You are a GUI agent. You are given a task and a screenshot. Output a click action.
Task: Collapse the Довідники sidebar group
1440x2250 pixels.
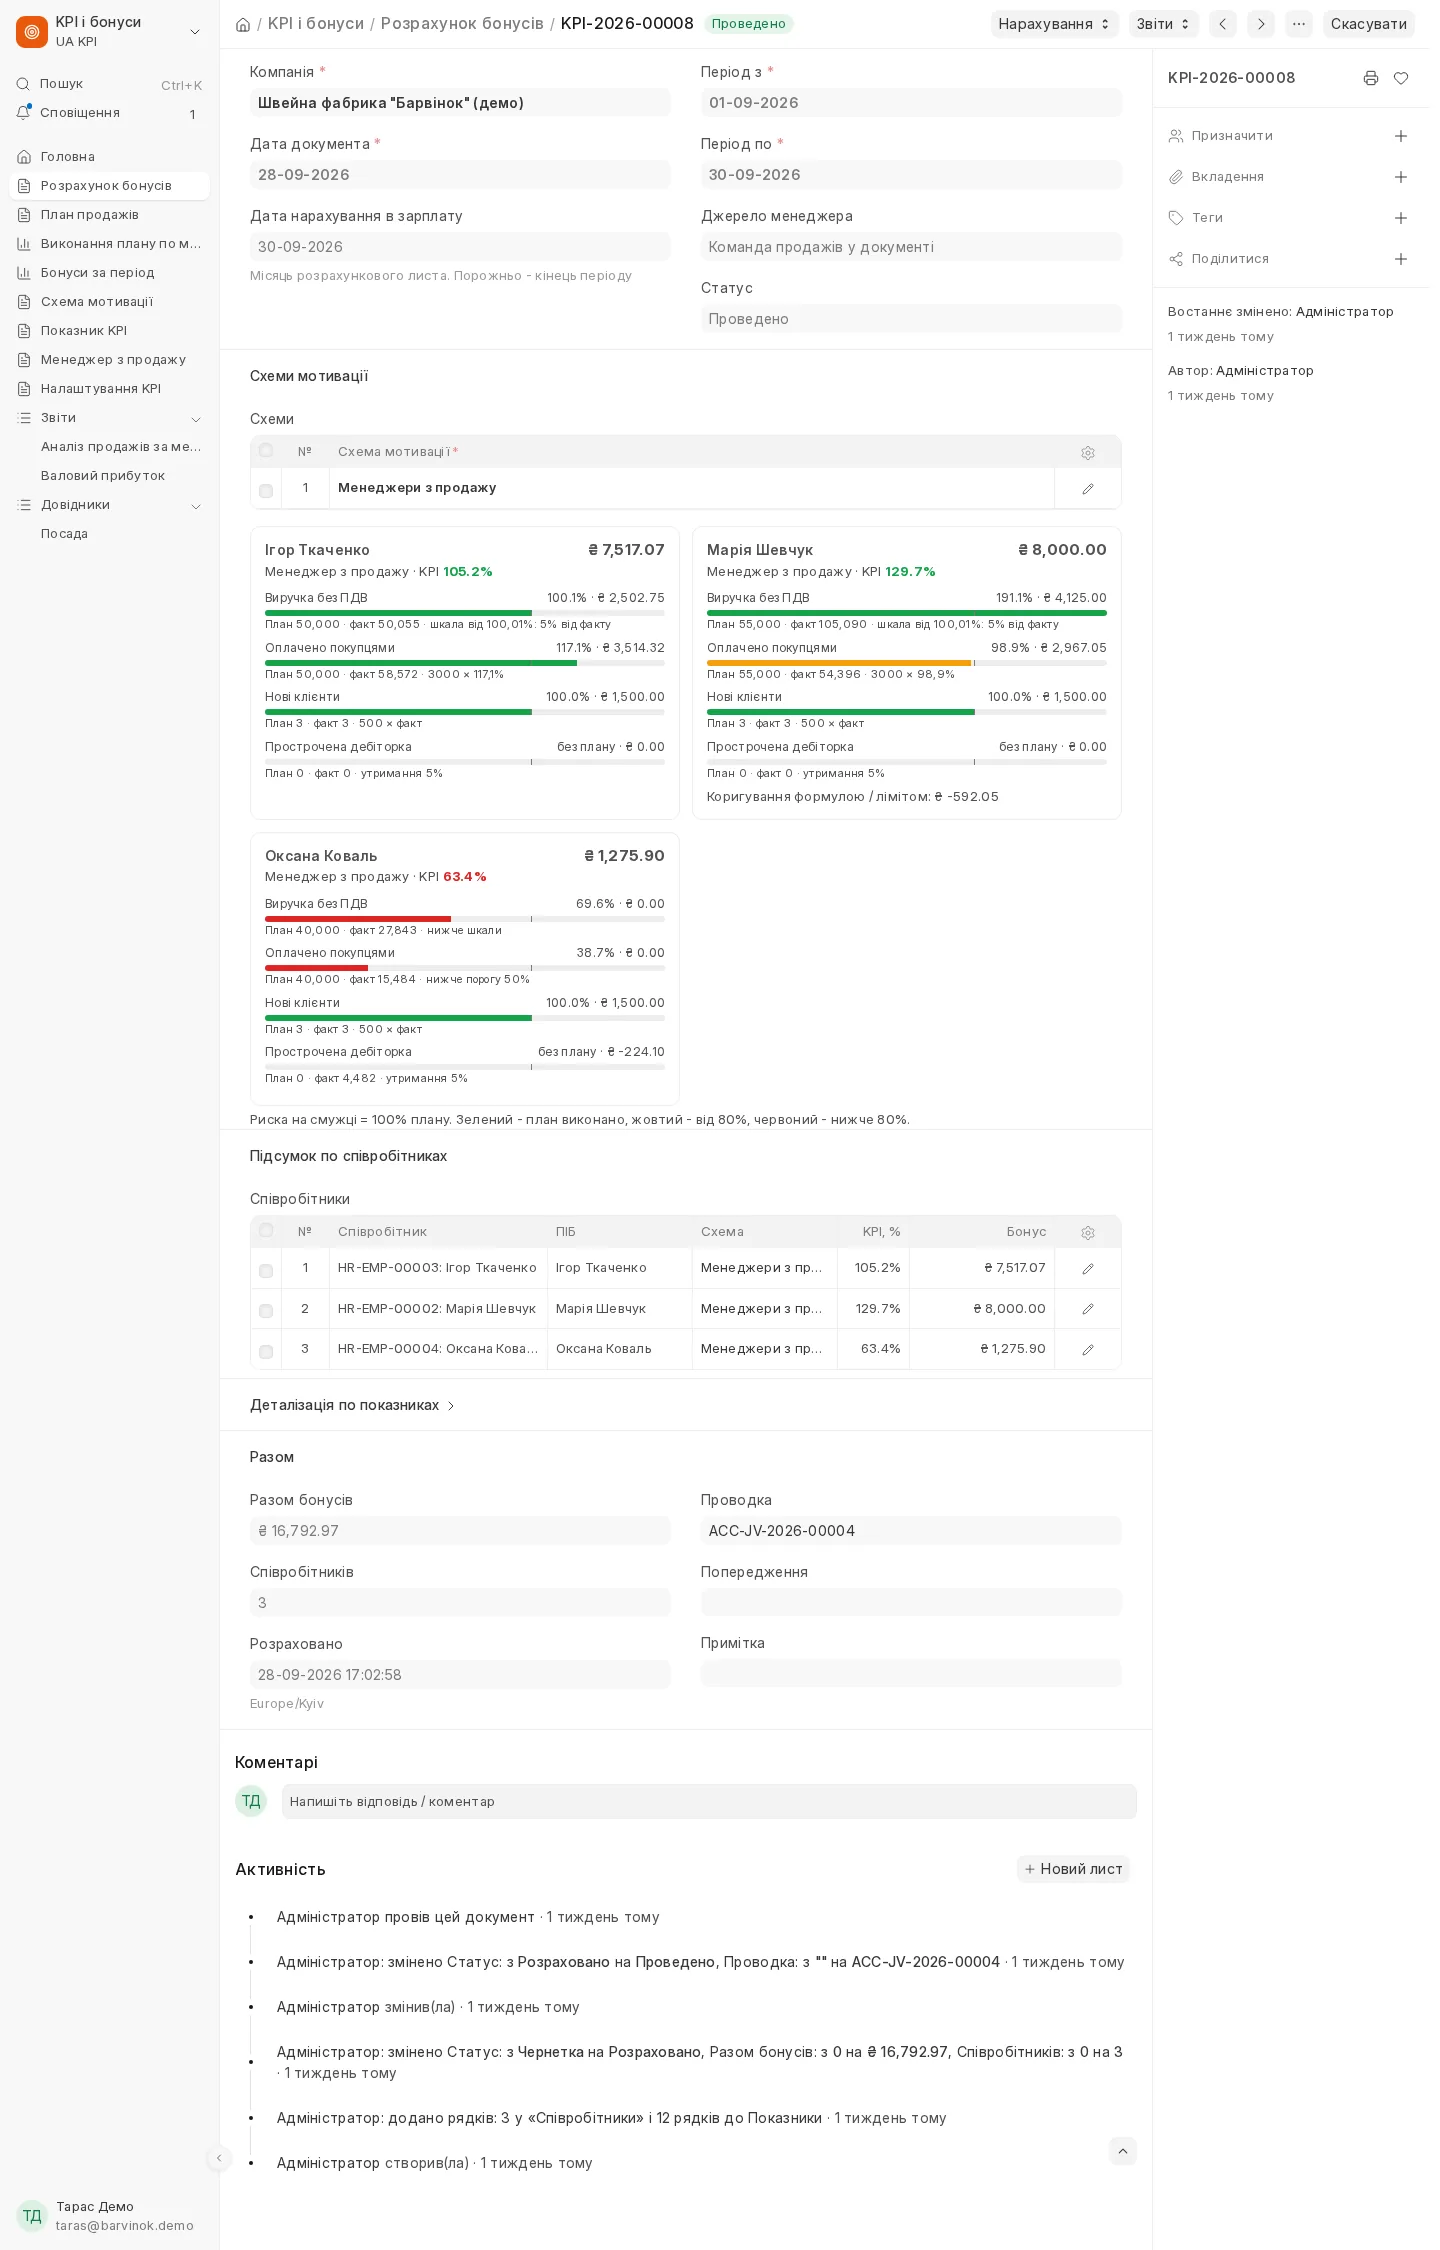pyautogui.click(x=196, y=506)
